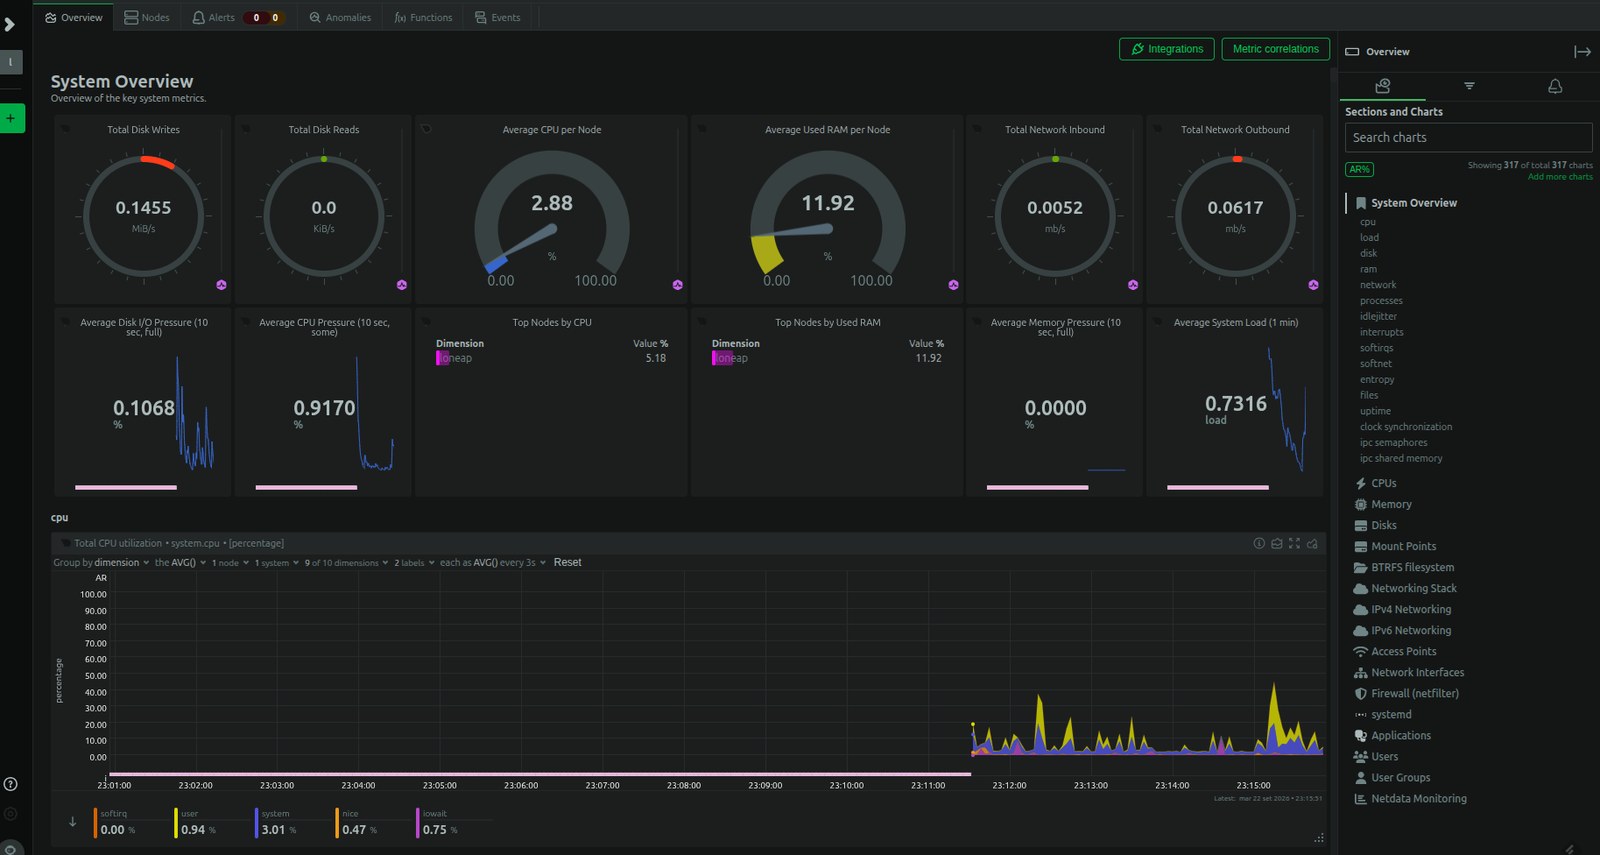Open the help question mark icon
This screenshot has height=855, width=1600.
tap(11, 784)
